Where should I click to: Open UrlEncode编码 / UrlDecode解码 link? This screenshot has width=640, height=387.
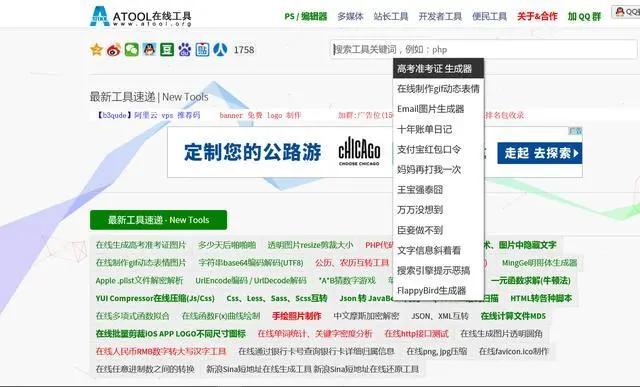click(251, 280)
